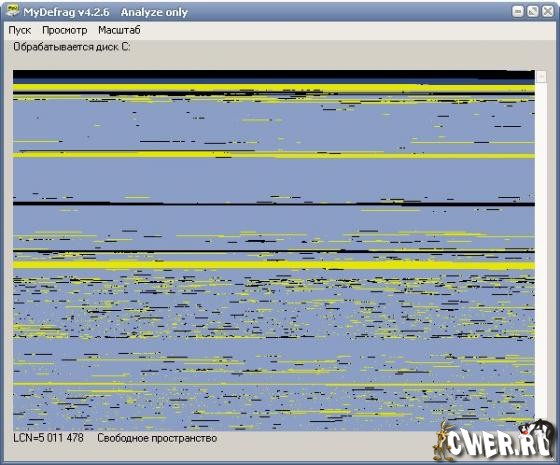Click the MyDefrag app icon in title bar
560x465 pixels.
point(13,10)
